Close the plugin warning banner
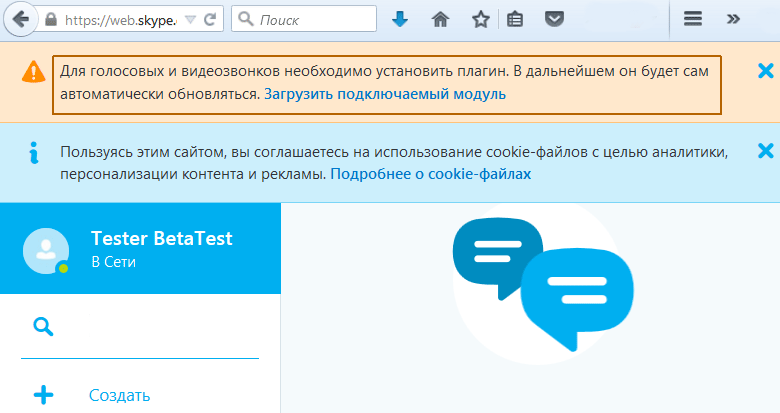The height and width of the screenshot is (413, 780). 765,70
